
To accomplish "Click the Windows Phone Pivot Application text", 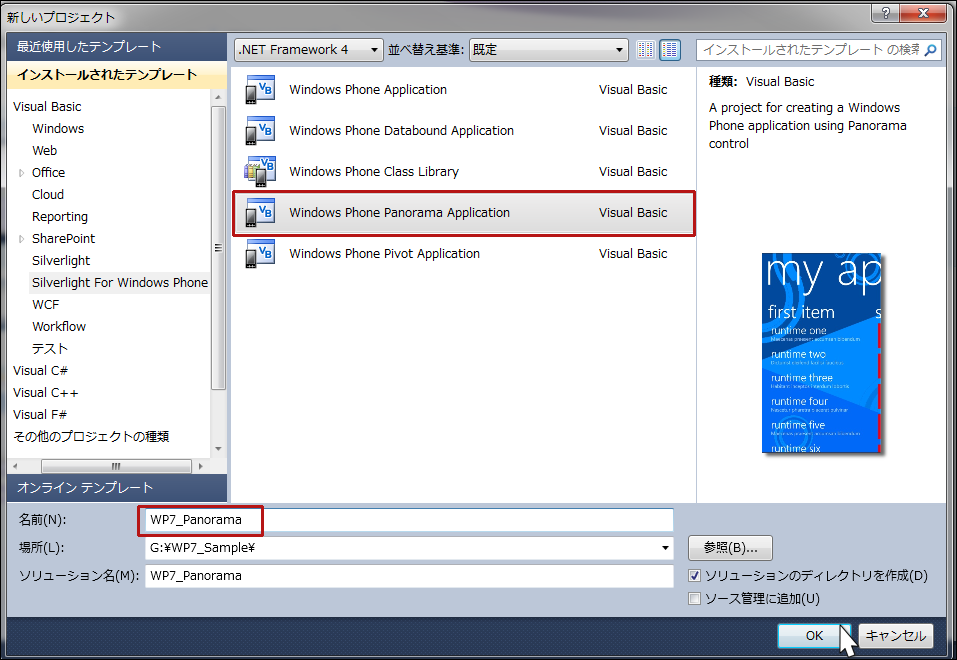I will tap(385, 254).
